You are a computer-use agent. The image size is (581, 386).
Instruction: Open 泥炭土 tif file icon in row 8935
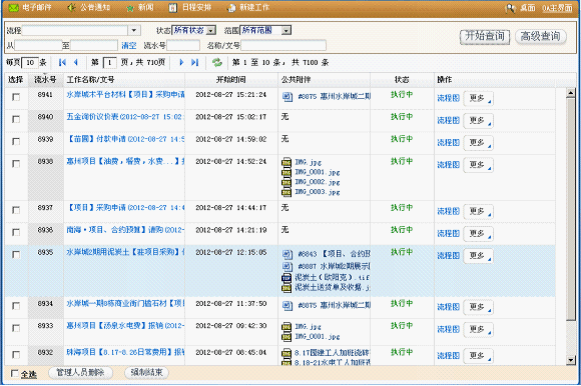(x=286, y=277)
